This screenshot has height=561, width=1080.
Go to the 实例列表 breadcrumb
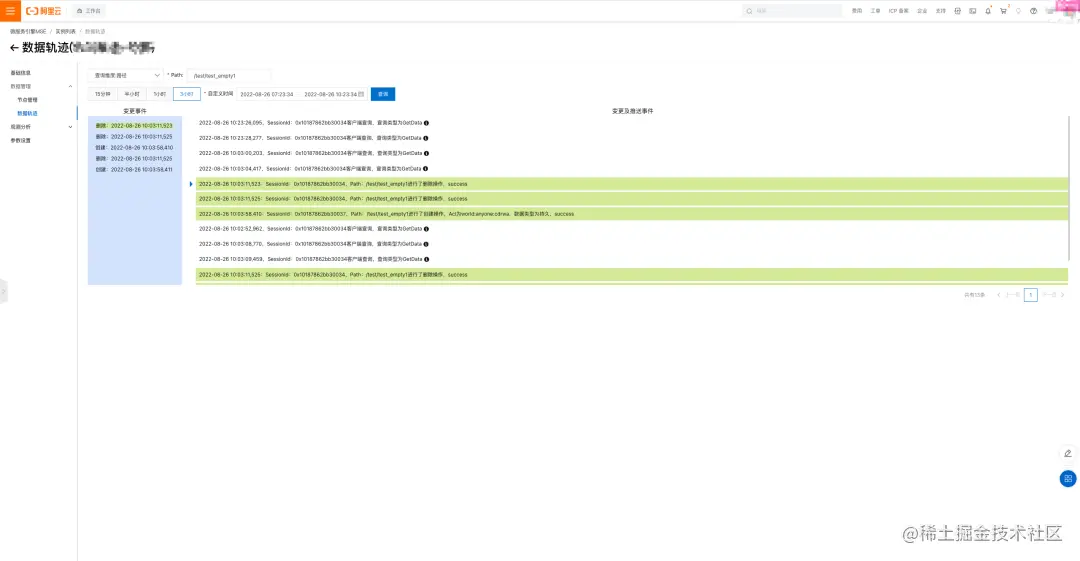click(x=65, y=32)
